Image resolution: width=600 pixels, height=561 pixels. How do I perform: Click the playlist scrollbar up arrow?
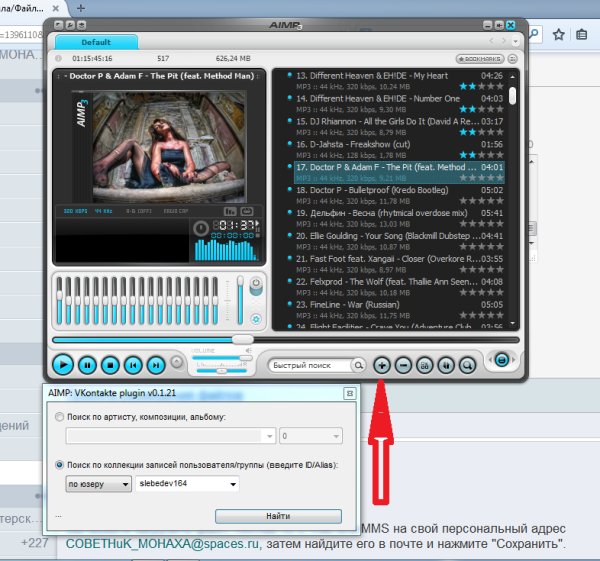[513, 77]
